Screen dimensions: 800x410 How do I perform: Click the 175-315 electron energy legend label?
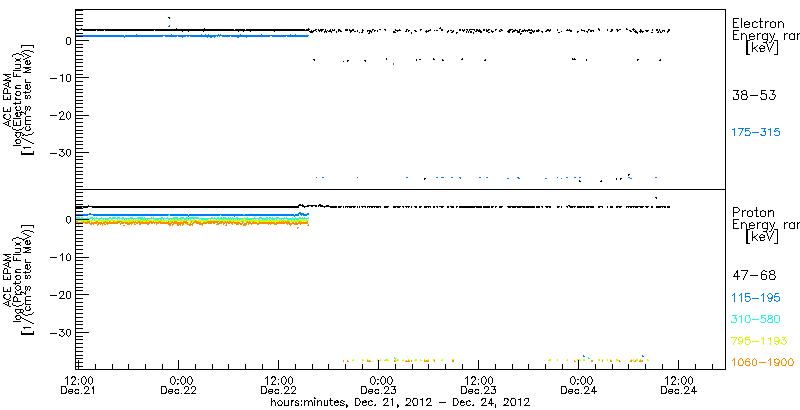(756, 133)
